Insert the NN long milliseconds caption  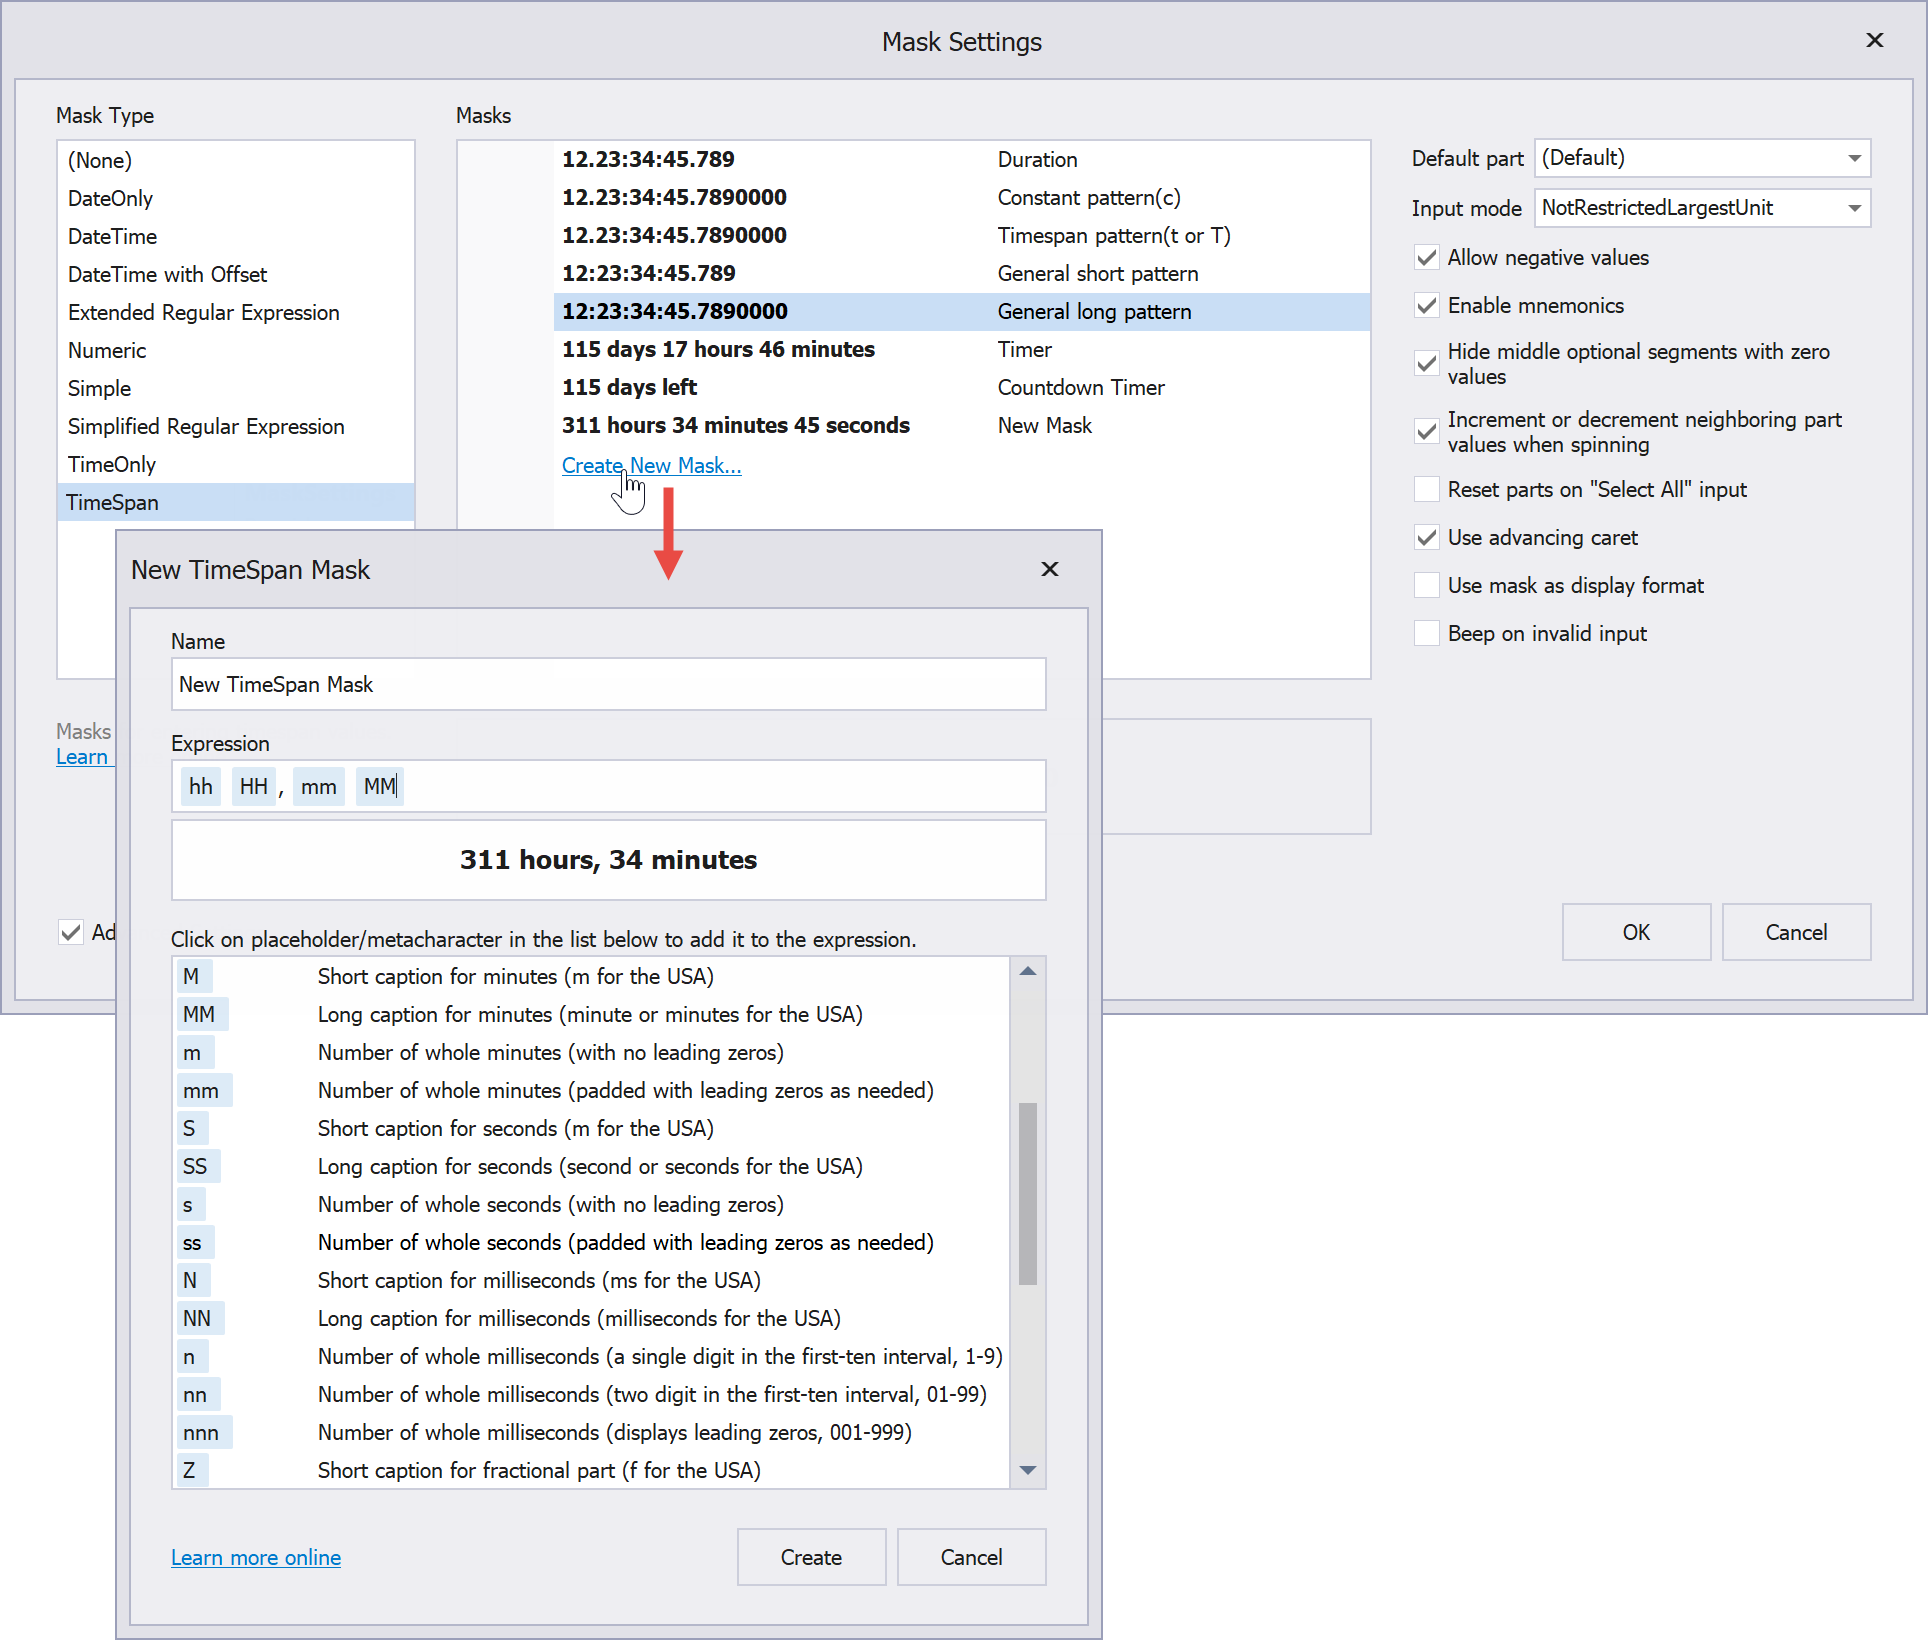click(197, 1318)
